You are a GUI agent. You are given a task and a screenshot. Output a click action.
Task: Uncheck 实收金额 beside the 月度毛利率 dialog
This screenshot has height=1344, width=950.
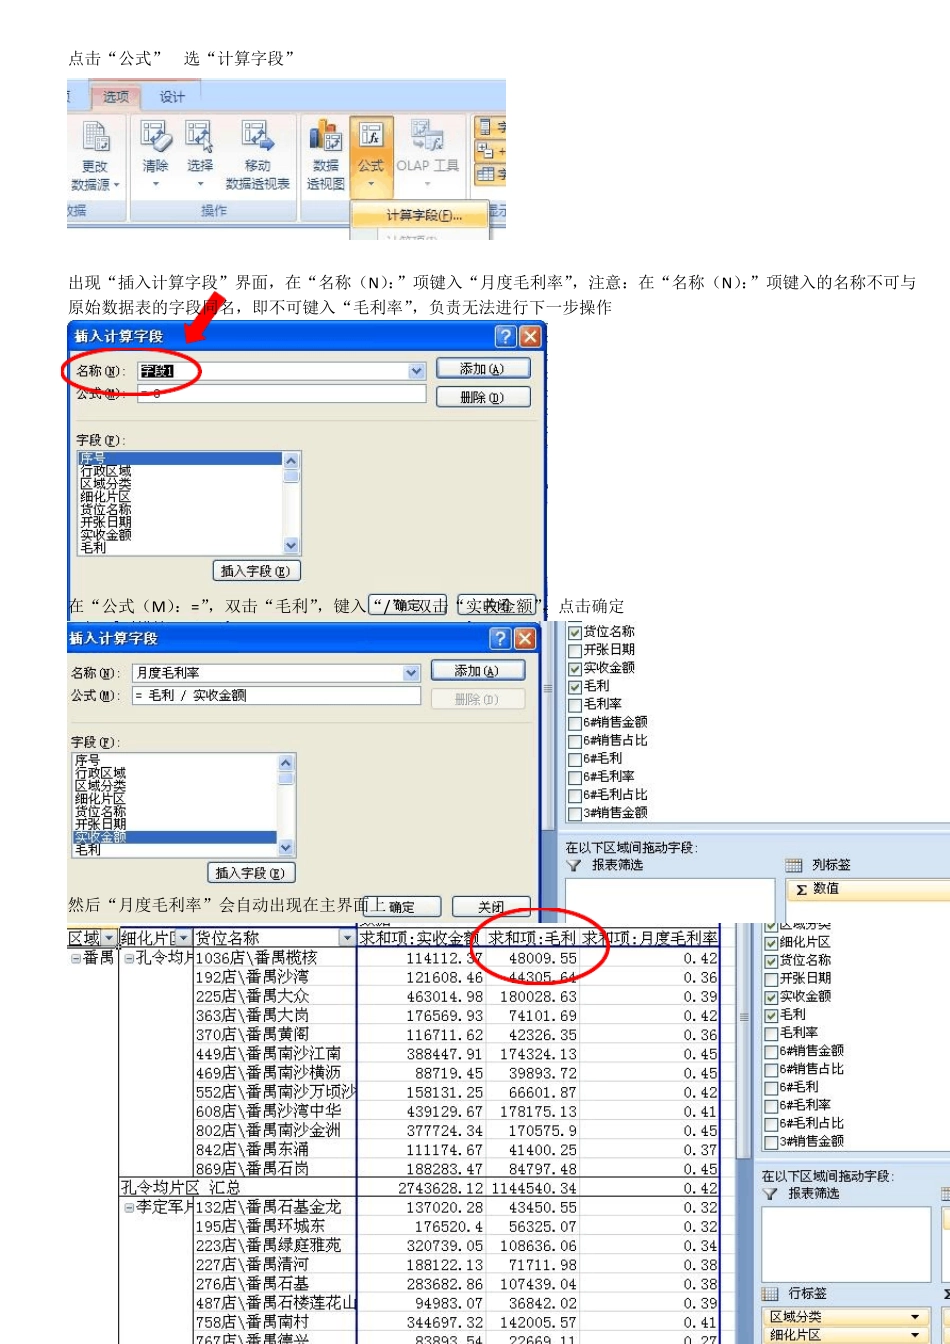point(575,668)
